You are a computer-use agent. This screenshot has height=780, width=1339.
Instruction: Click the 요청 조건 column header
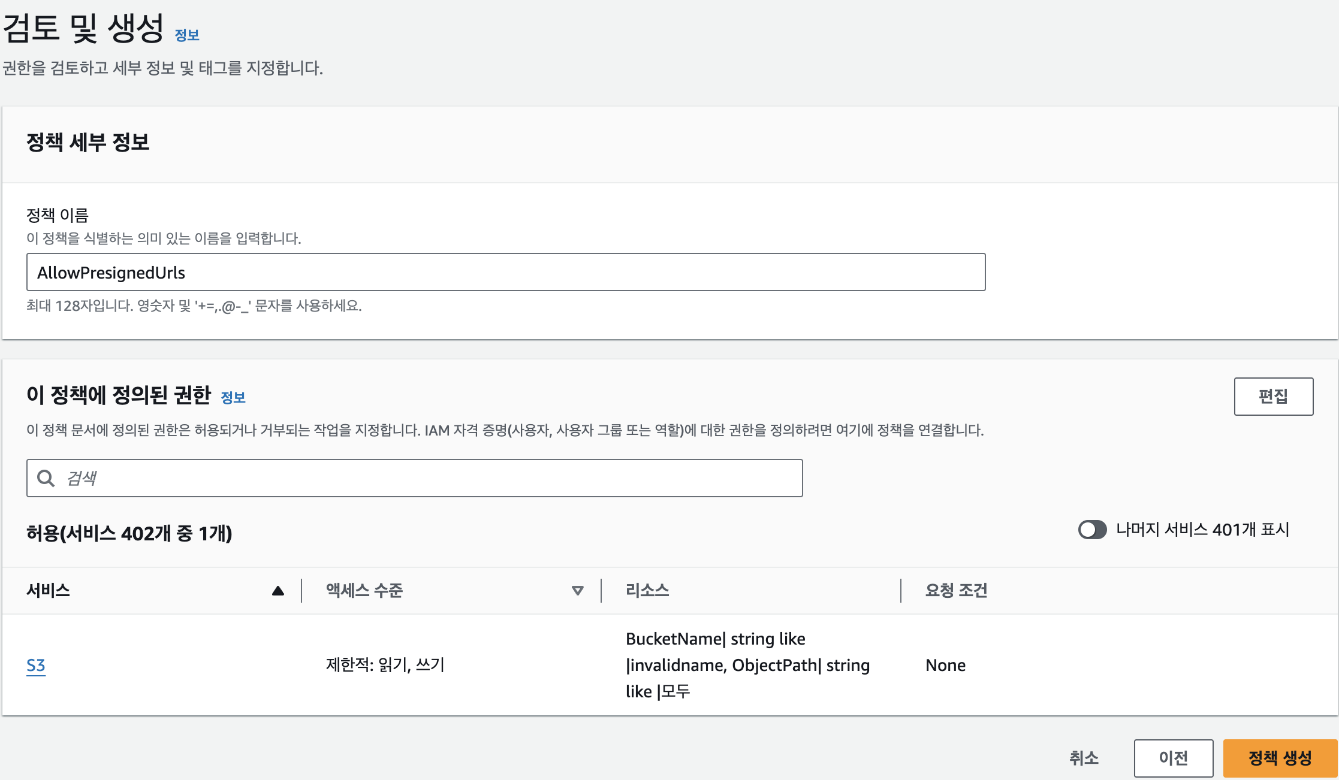pyautogui.click(x=957, y=591)
